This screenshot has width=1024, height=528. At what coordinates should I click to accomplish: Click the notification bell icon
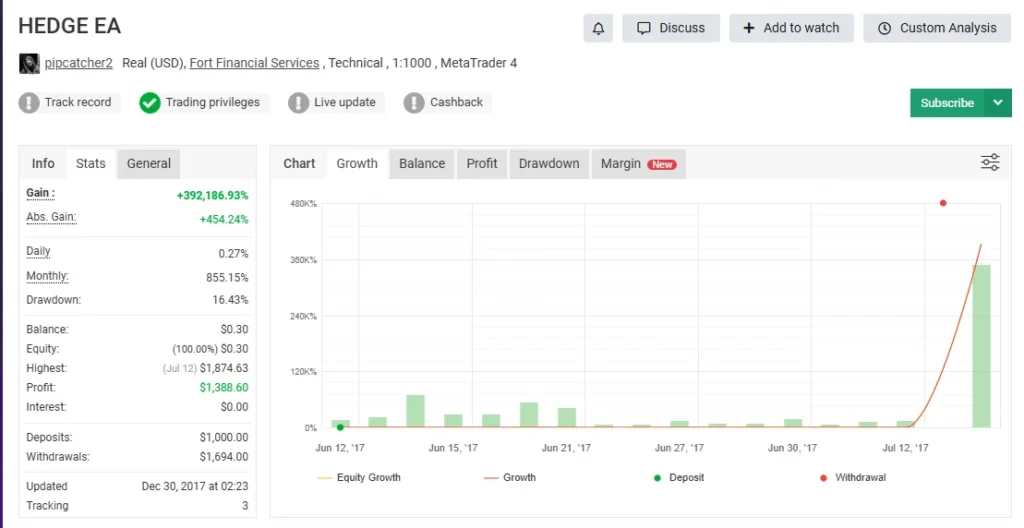pos(598,28)
